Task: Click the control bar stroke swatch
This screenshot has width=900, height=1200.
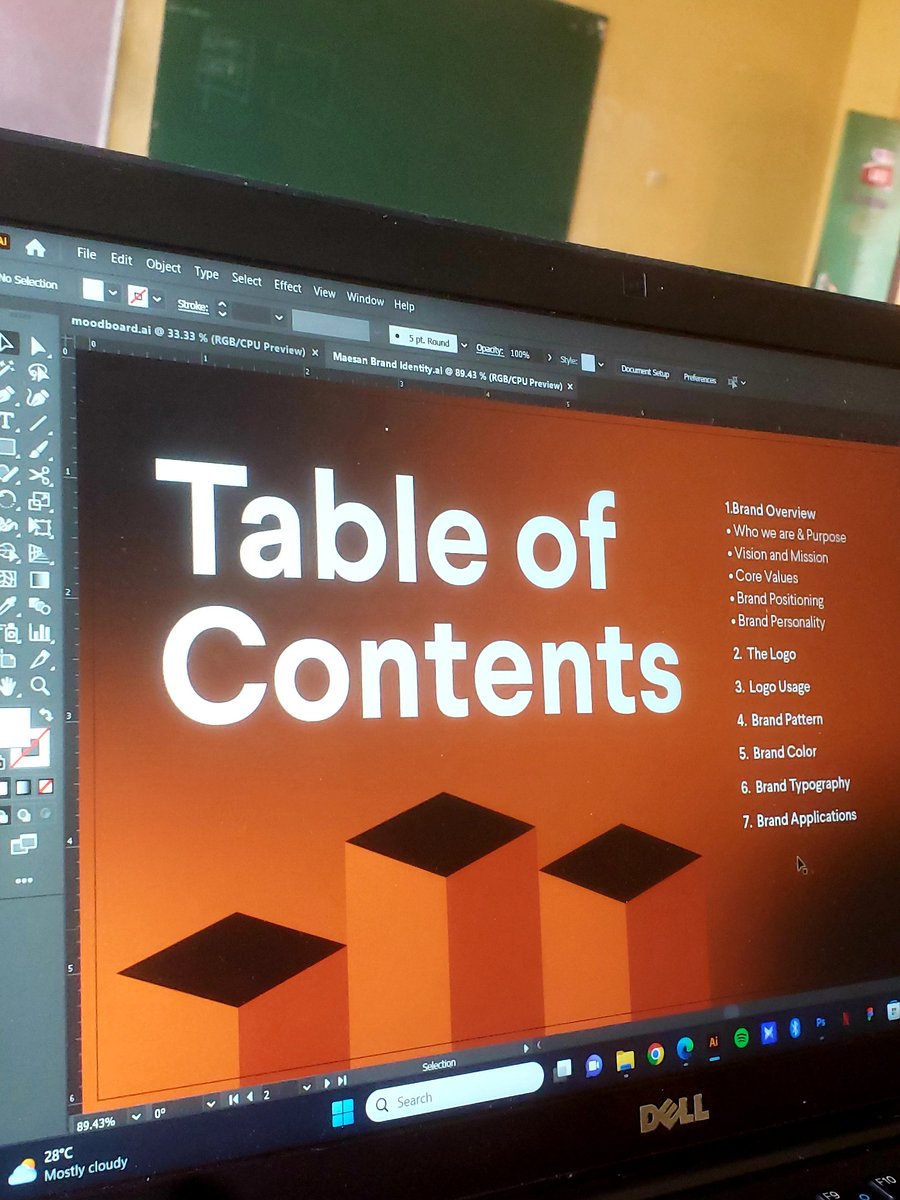Action: pos(138,296)
